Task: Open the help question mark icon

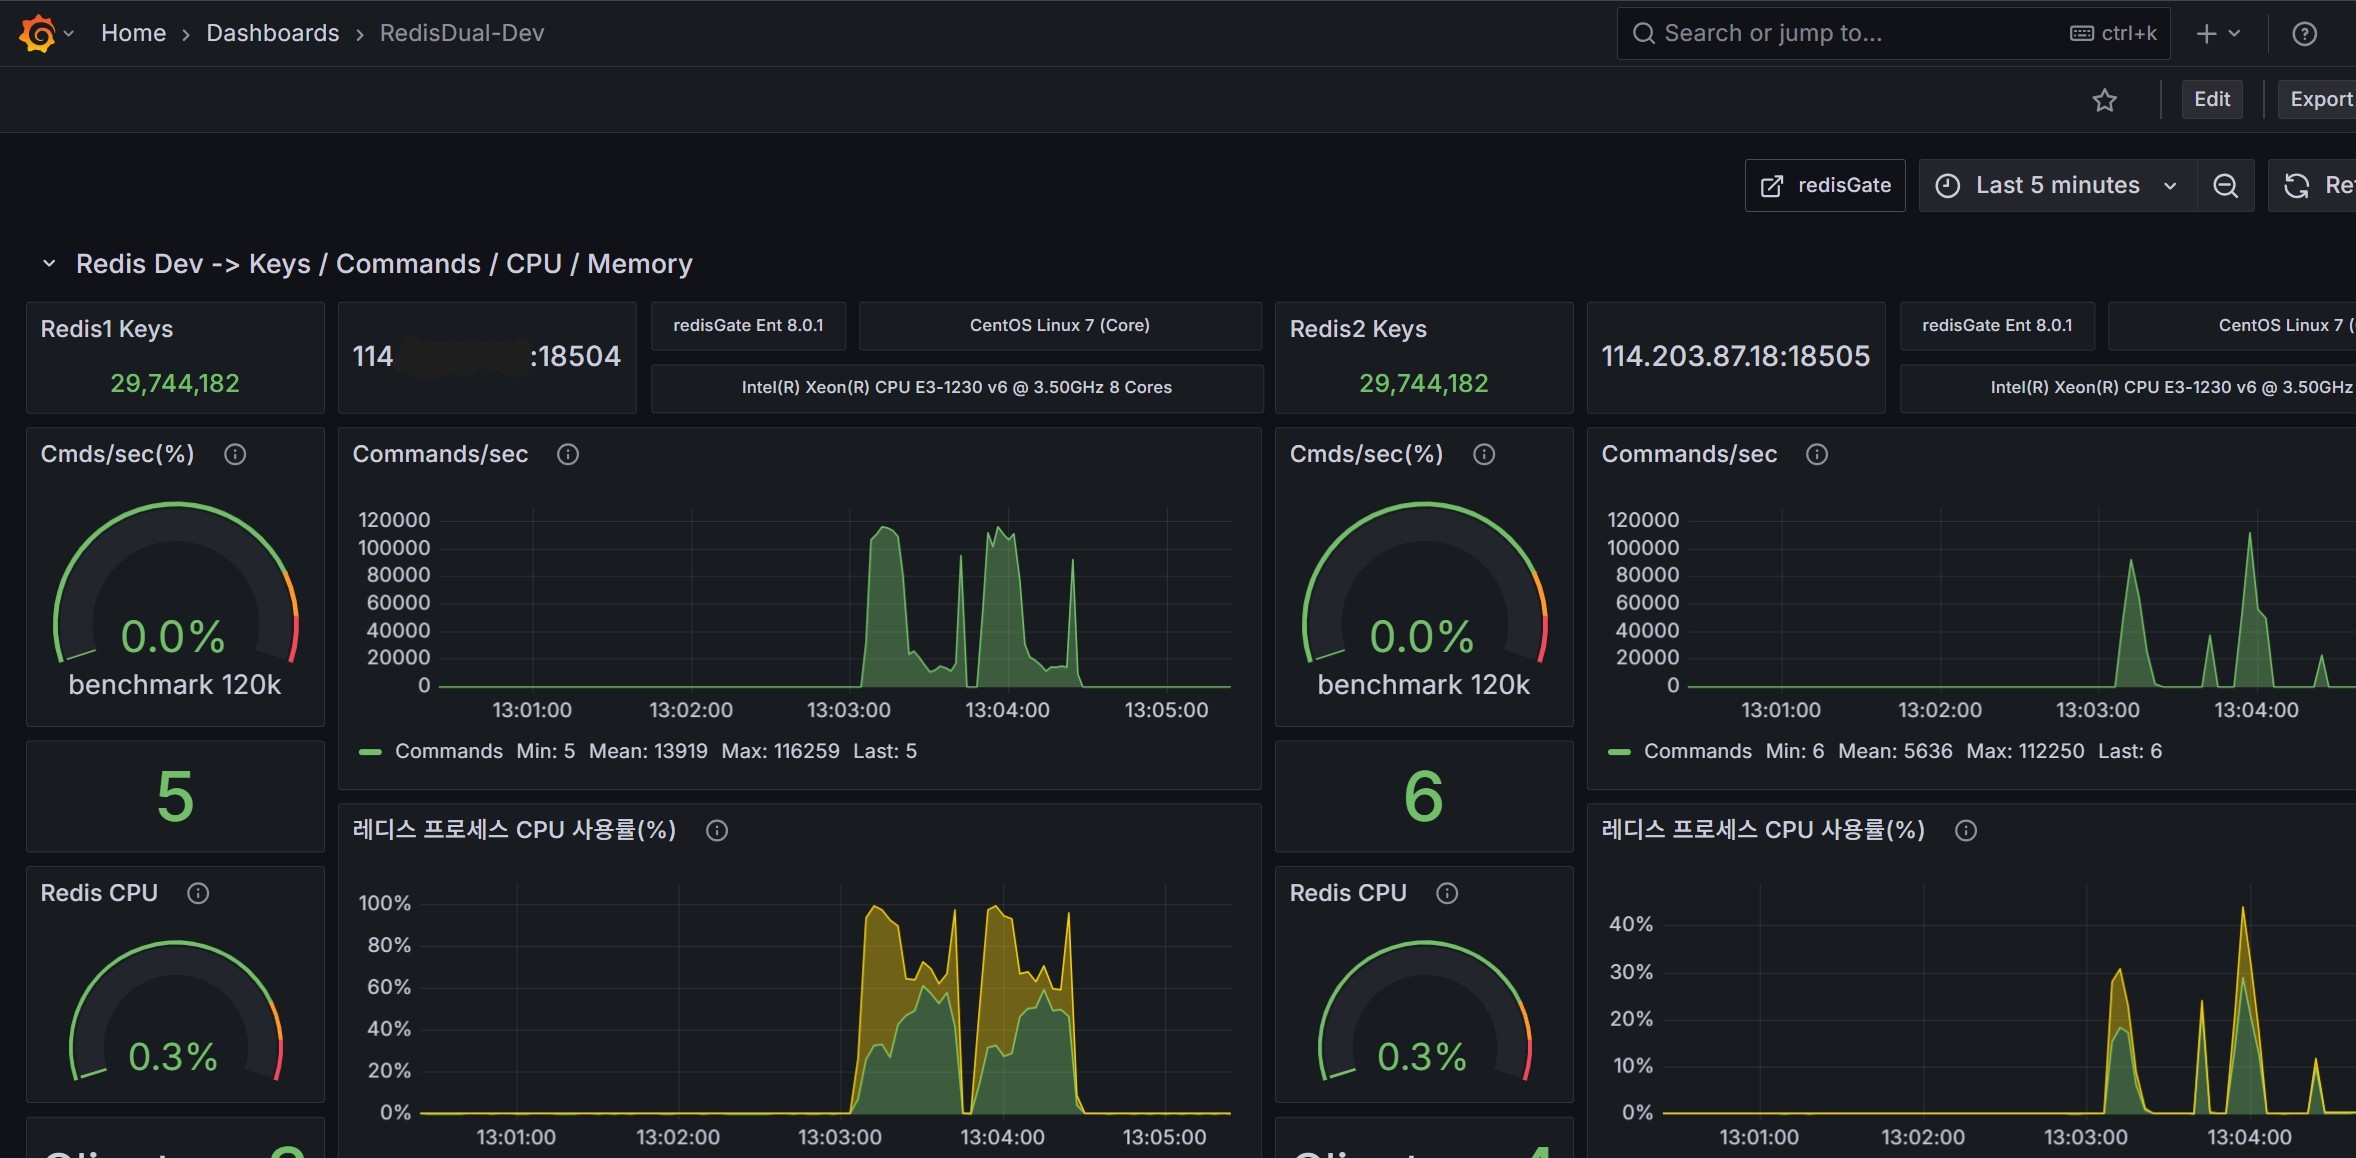Action: [2304, 34]
